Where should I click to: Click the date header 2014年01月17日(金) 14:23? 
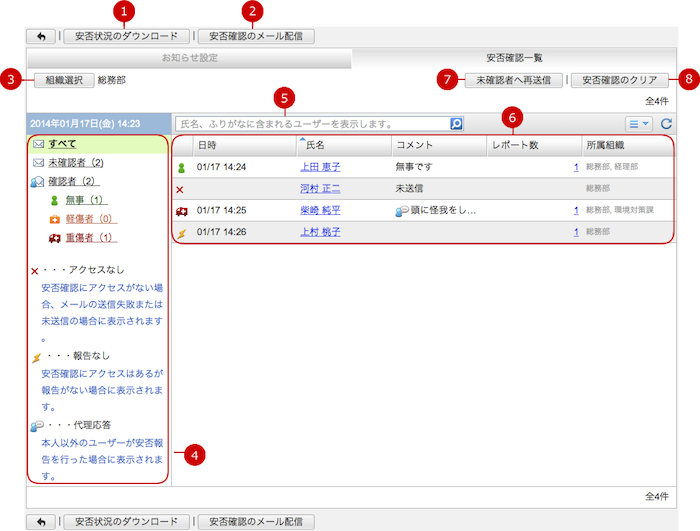point(85,124)
